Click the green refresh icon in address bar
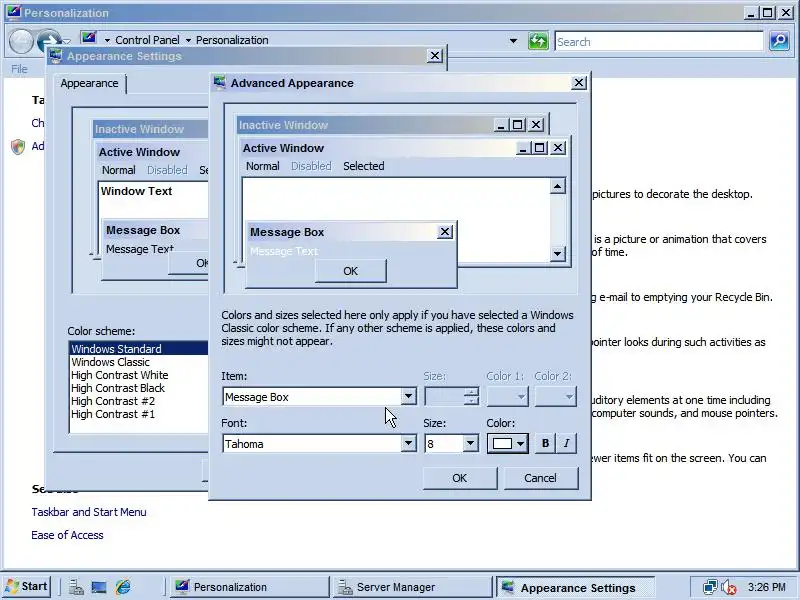 point(538,41)
